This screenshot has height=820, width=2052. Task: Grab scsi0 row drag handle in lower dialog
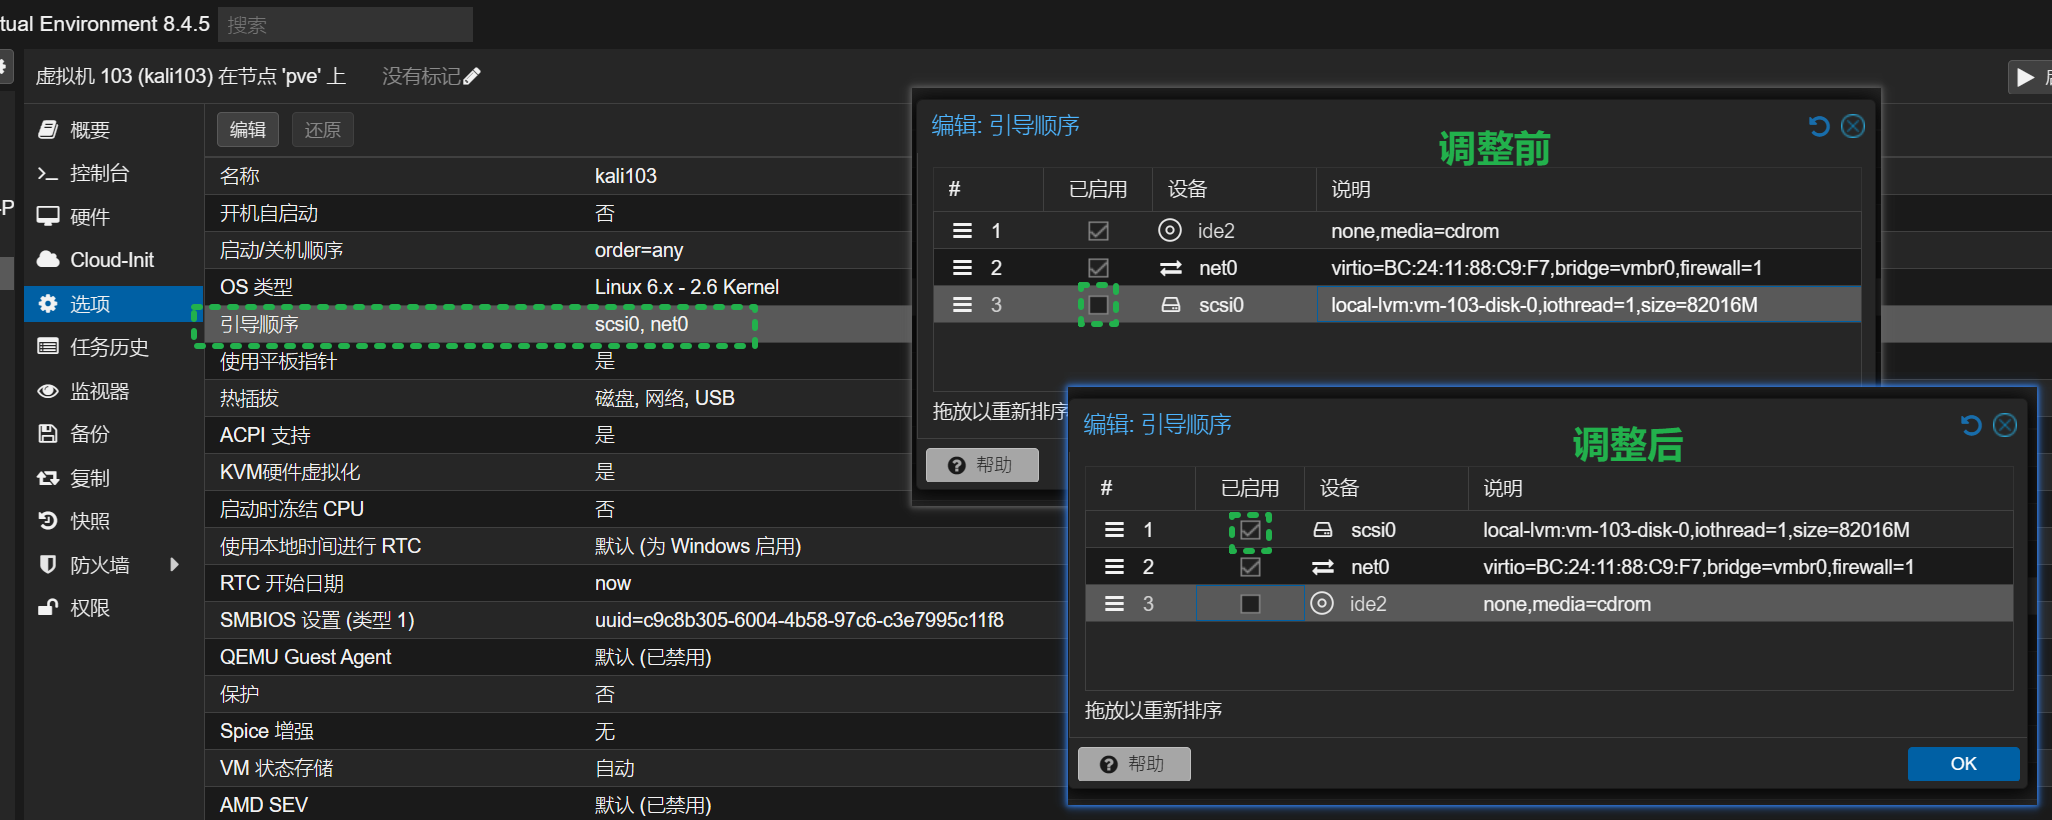click(1114, 530)
